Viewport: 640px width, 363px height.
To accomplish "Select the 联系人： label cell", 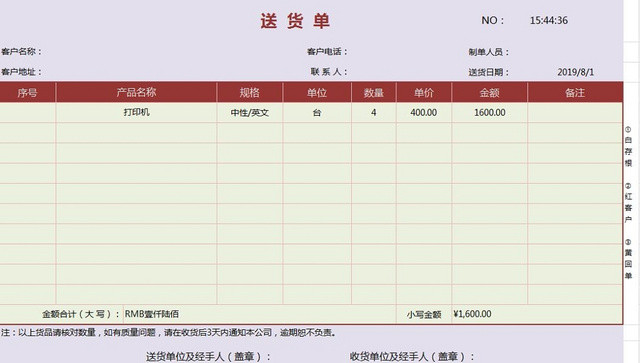I will pyautogui.click(x=329, y=72).
